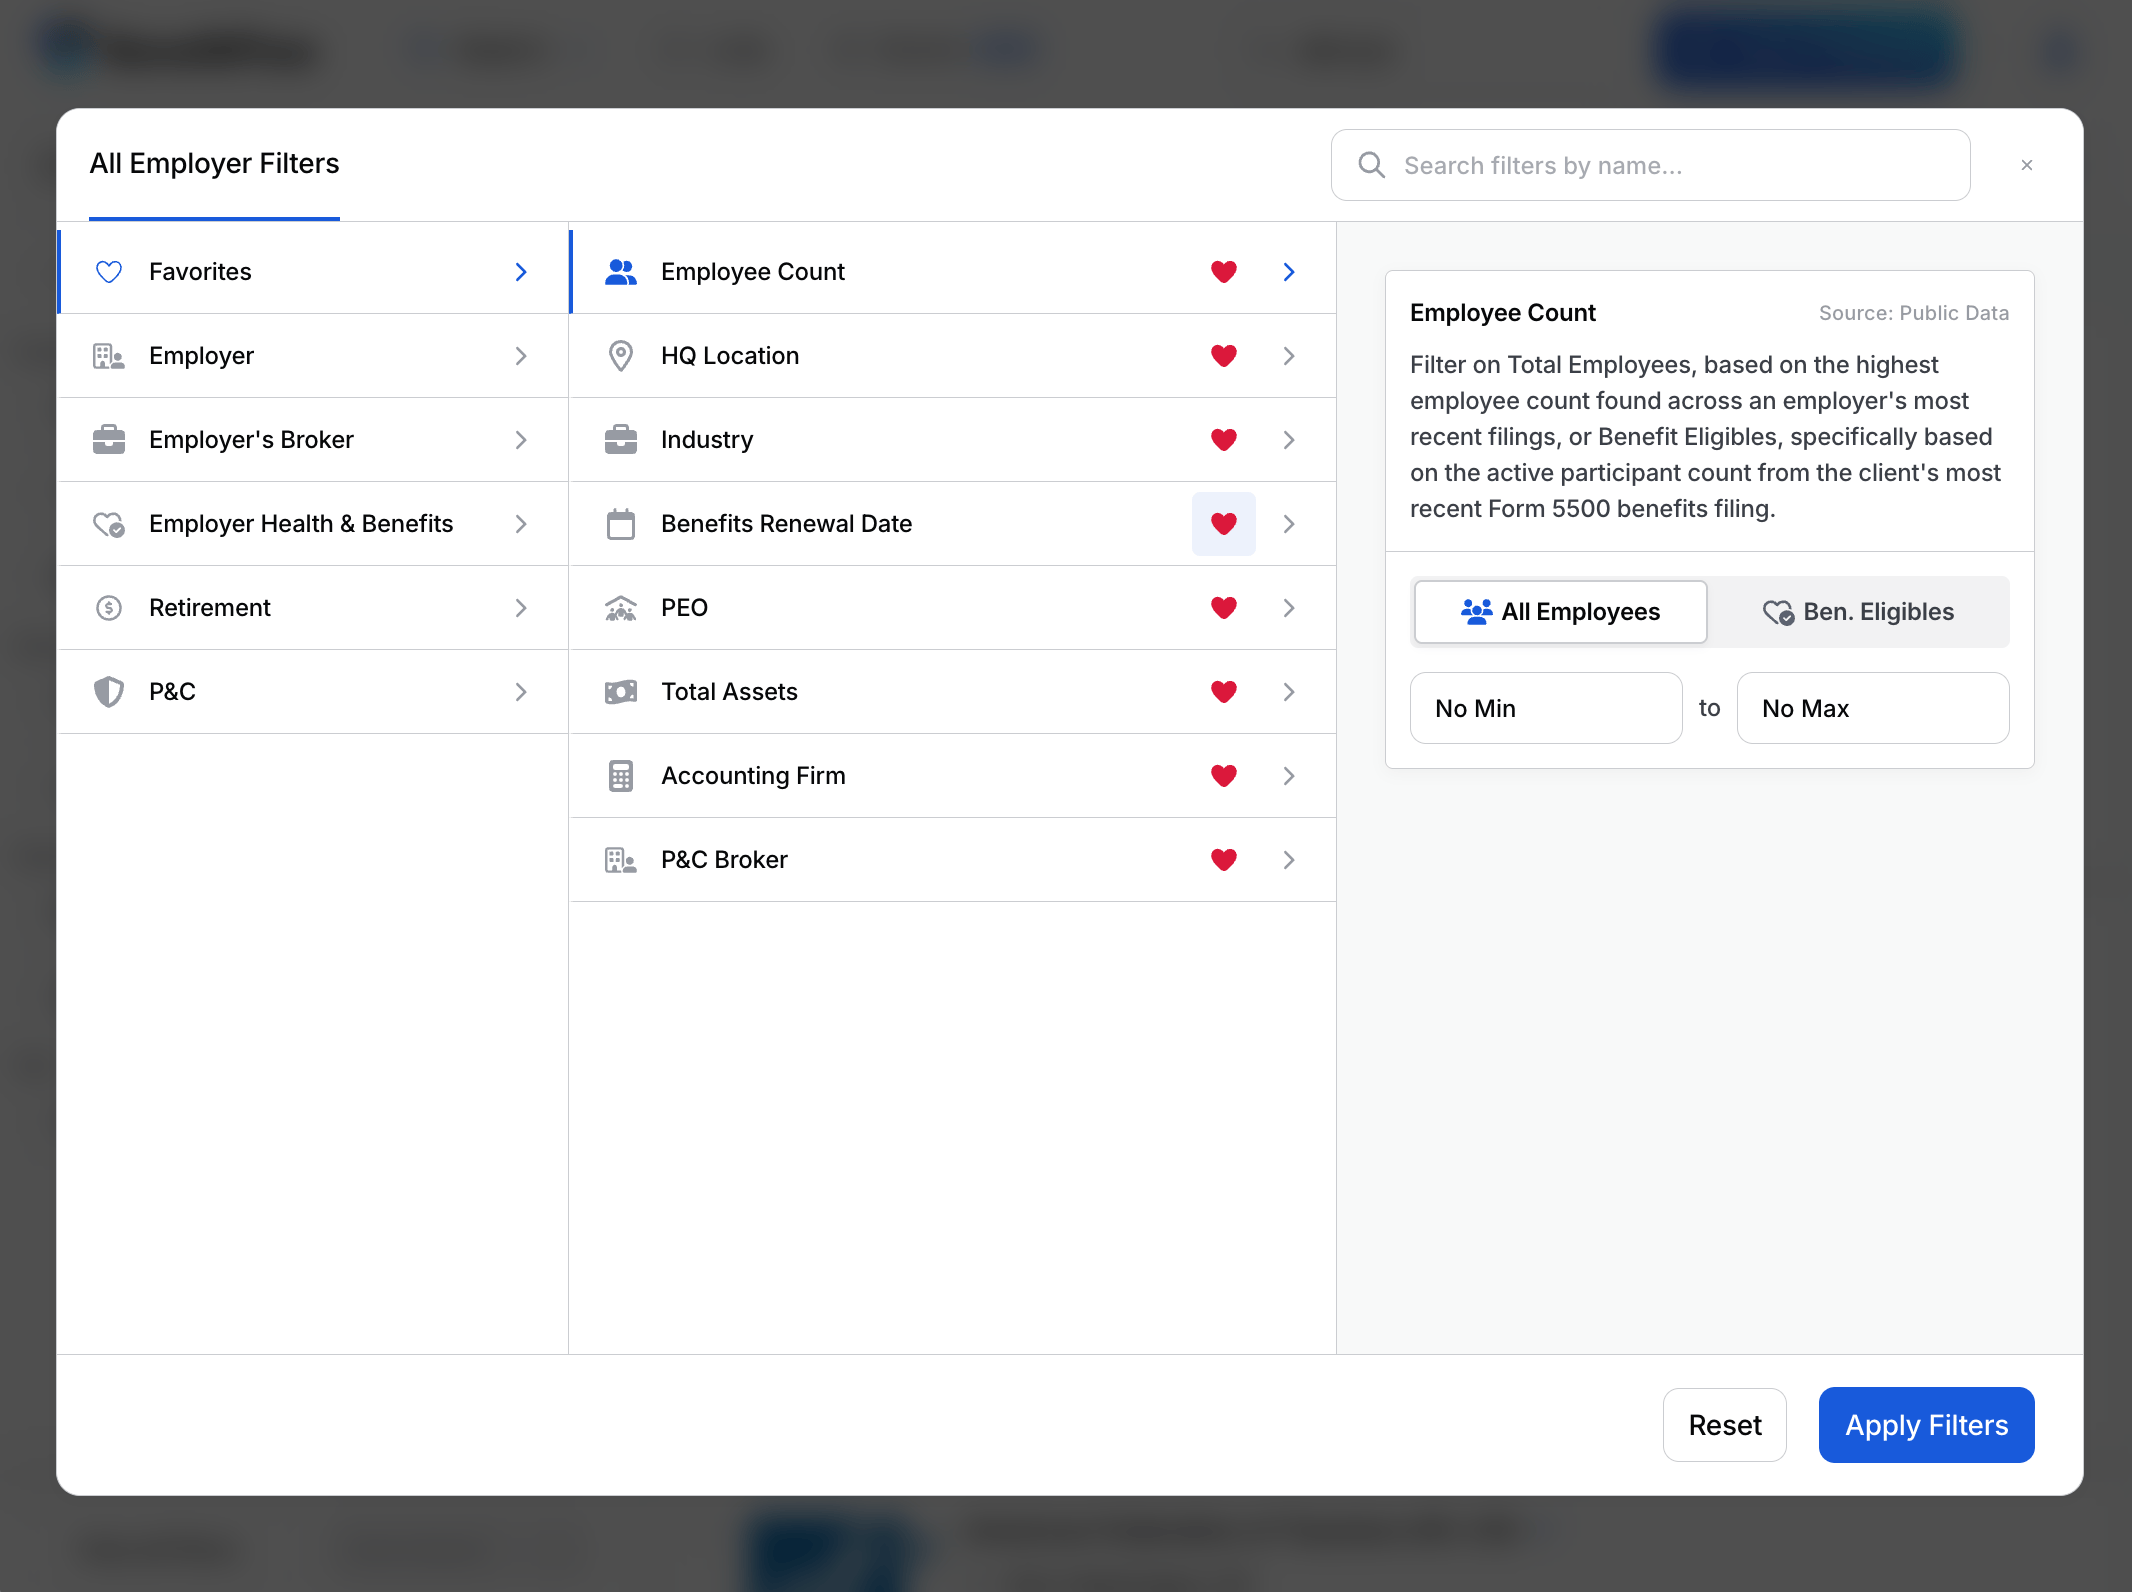Open the PEO filter chevron
Image resolution: width=2132 pixels, height=1592 pixels.
tap(1289, 608)
